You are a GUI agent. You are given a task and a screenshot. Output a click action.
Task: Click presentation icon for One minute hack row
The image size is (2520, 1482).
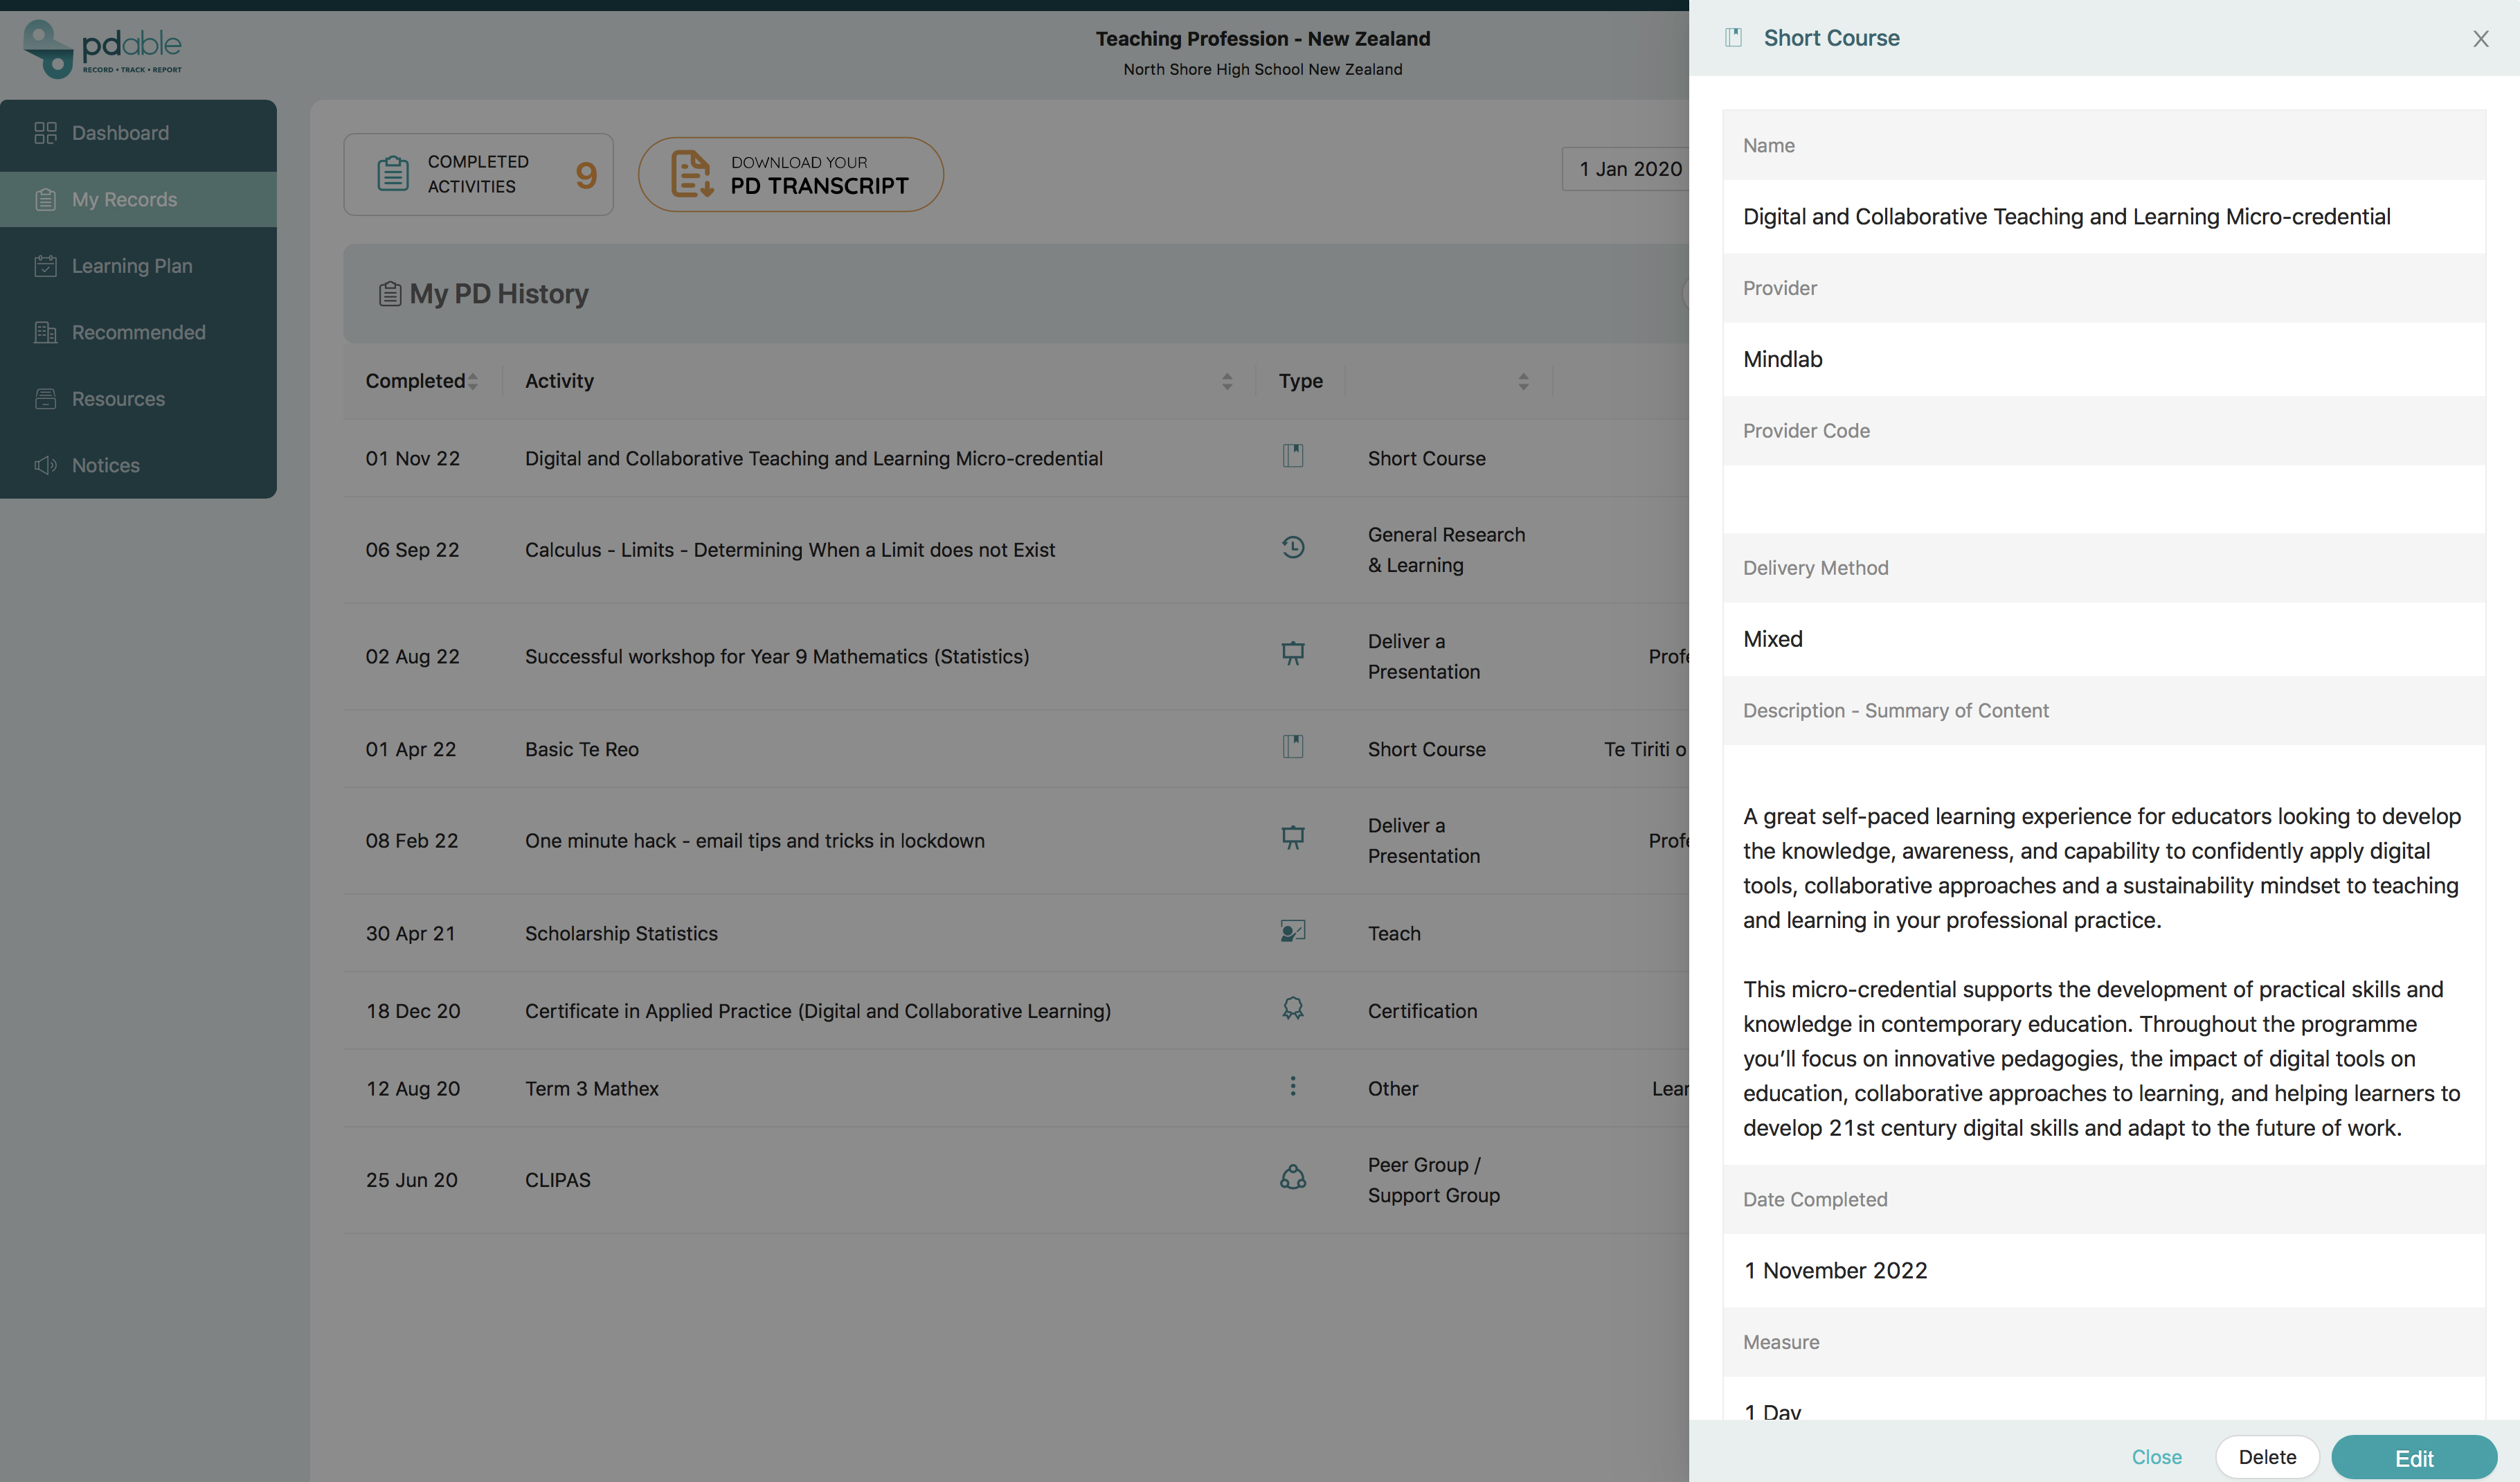tap(1293, 838)
